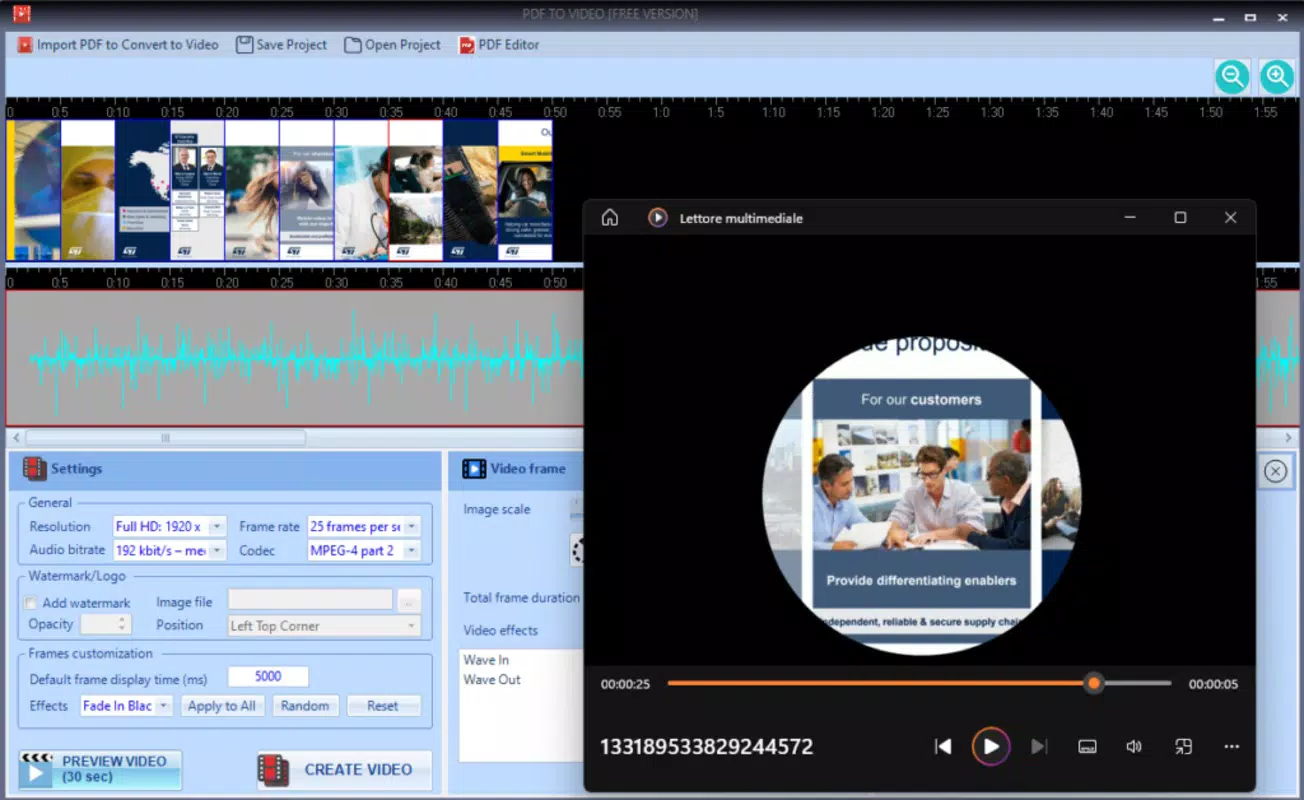Launch the PDF Editor
The width and height of the screenshot is (1304, 800).
click(x=499, y=45)
